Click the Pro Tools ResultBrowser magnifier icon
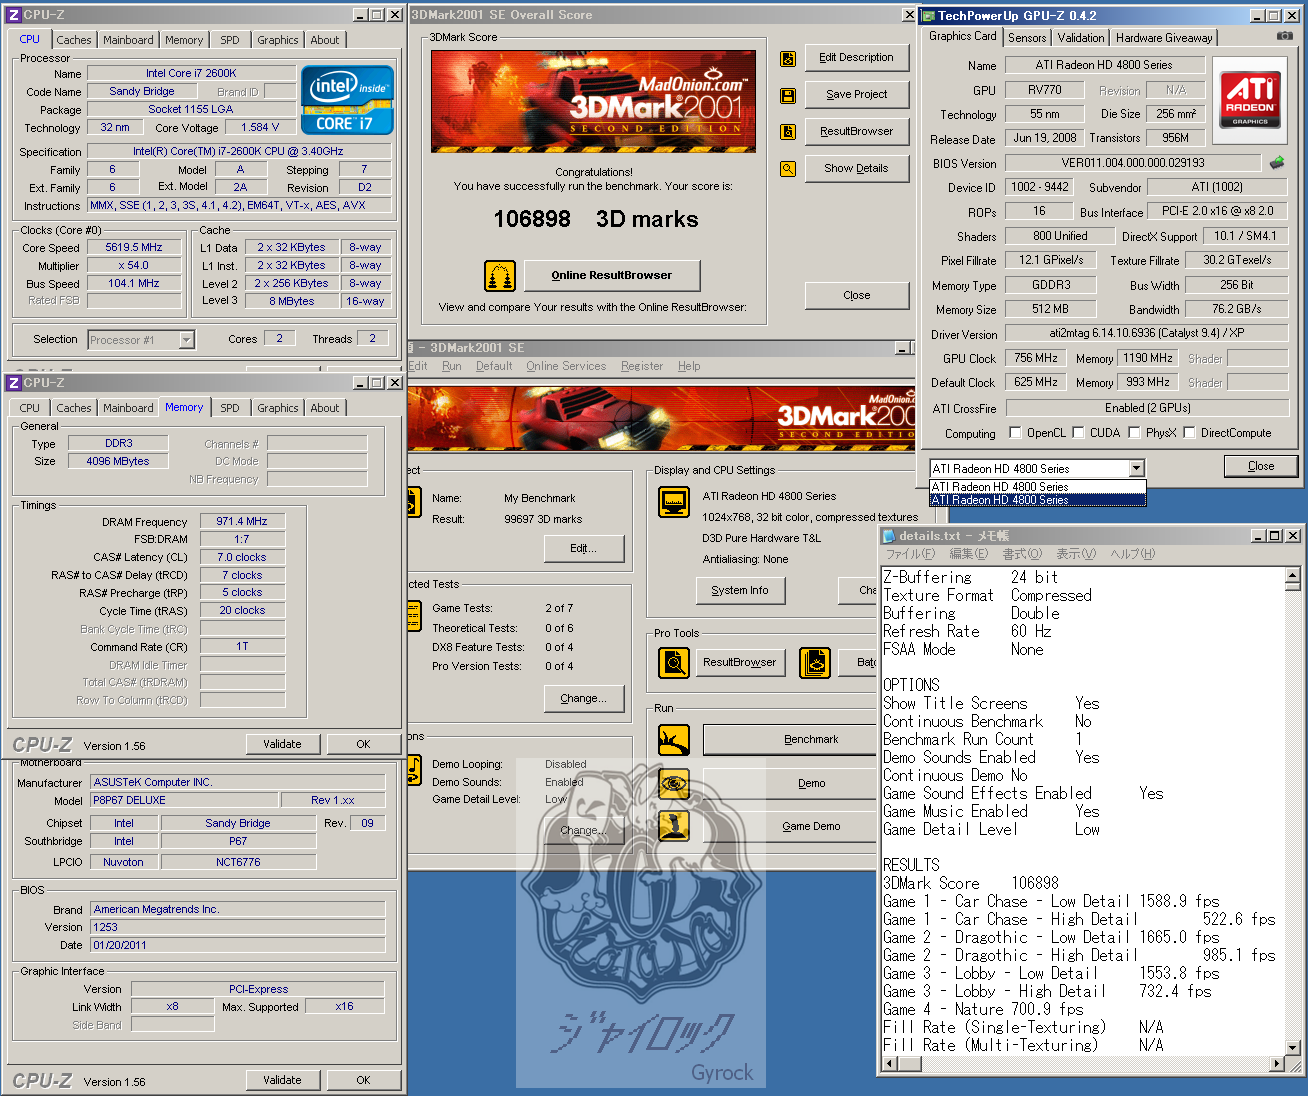The width and height of the screenshot is (1308, 1096). tap(674, 662)
